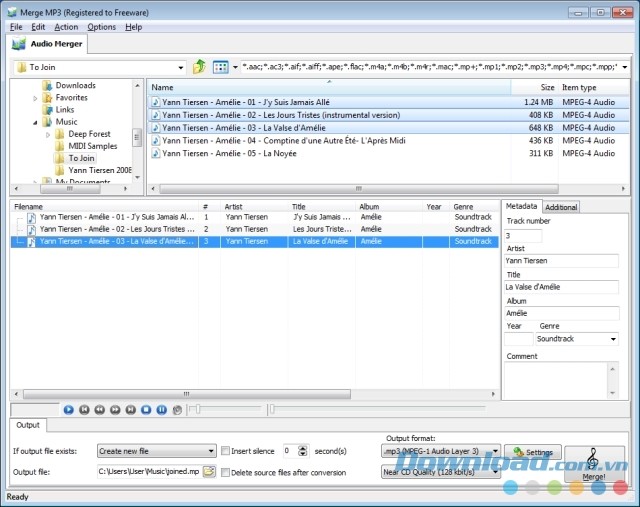Screen dimensions: 640x507
Task: Open encoder Settings button
Action: pyautogui.click(x=532, y=452)
